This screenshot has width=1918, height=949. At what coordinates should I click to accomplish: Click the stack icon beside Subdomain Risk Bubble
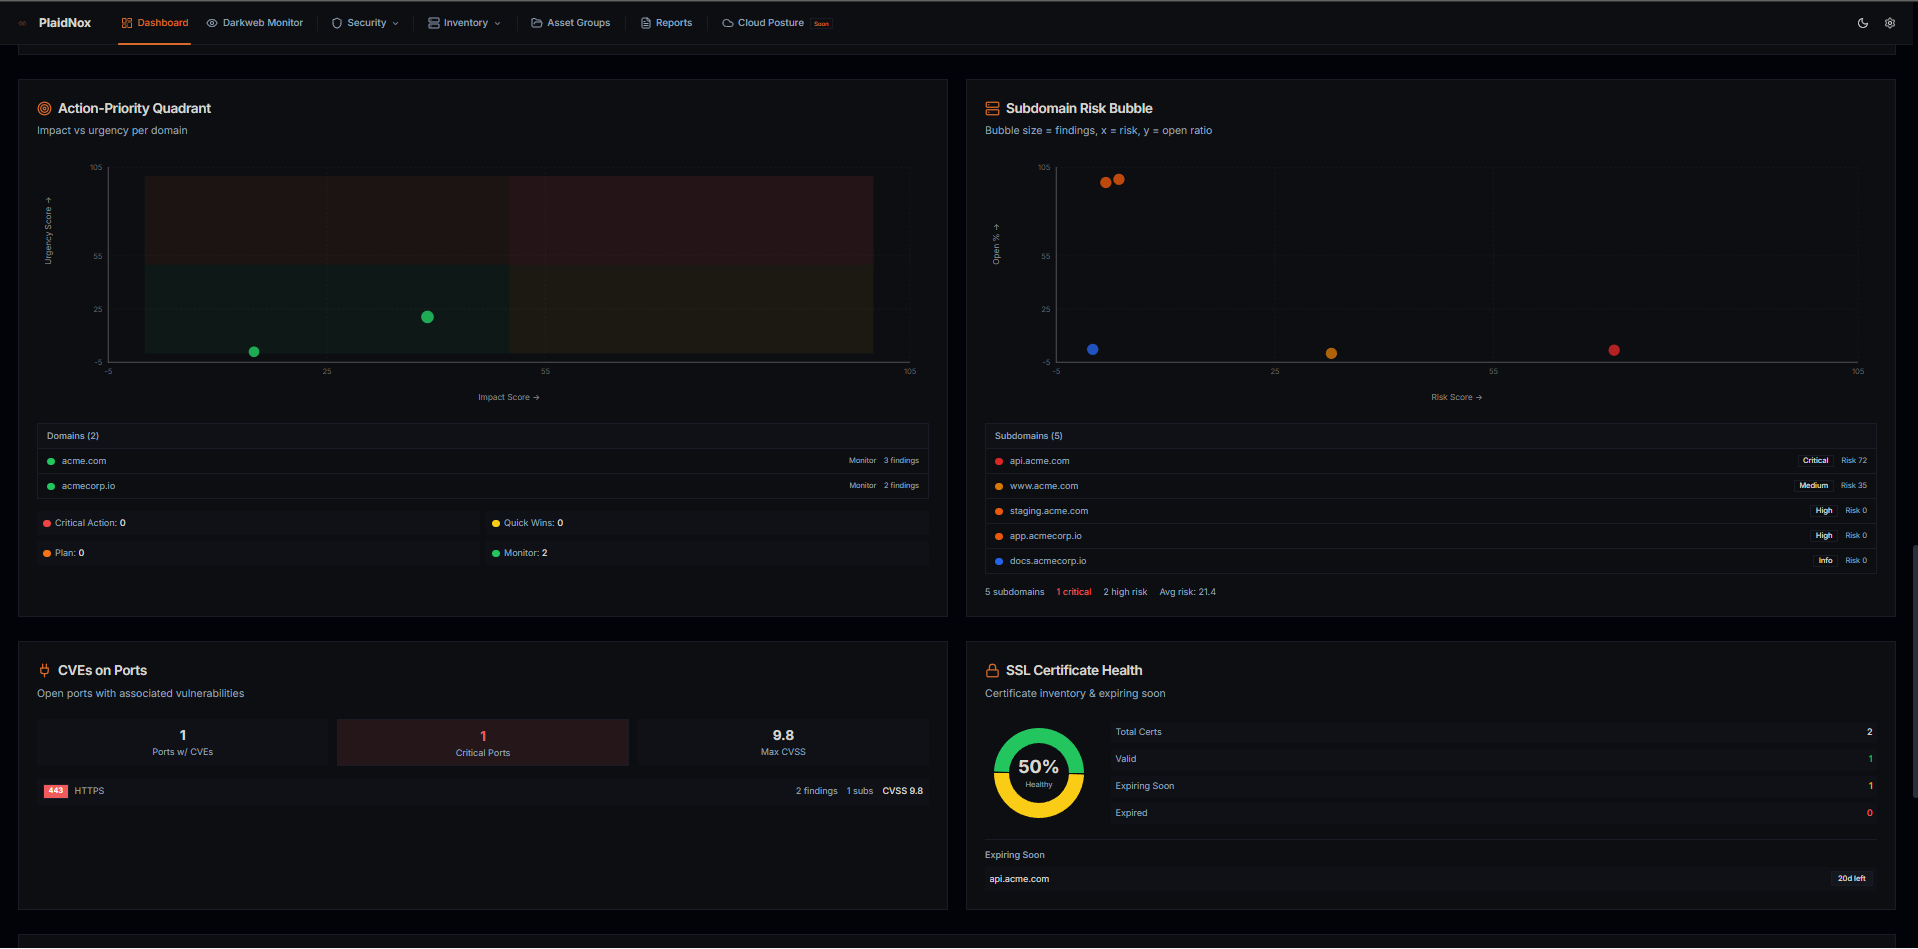991,108
